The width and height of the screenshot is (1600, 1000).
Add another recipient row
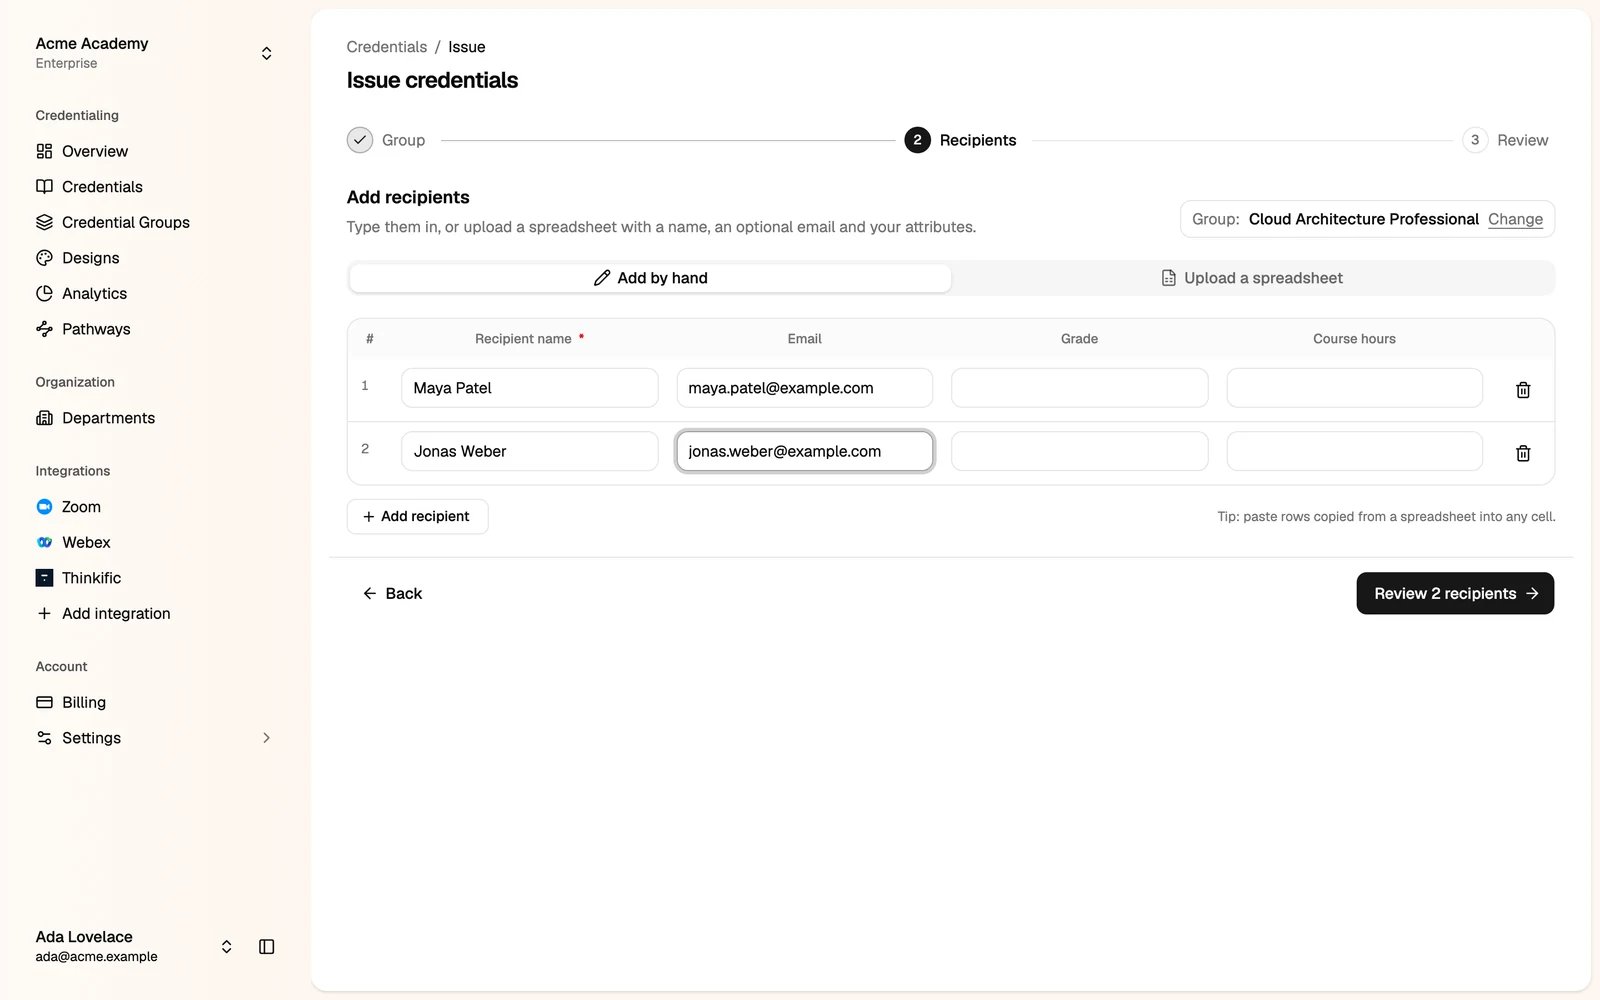(417, 516)
